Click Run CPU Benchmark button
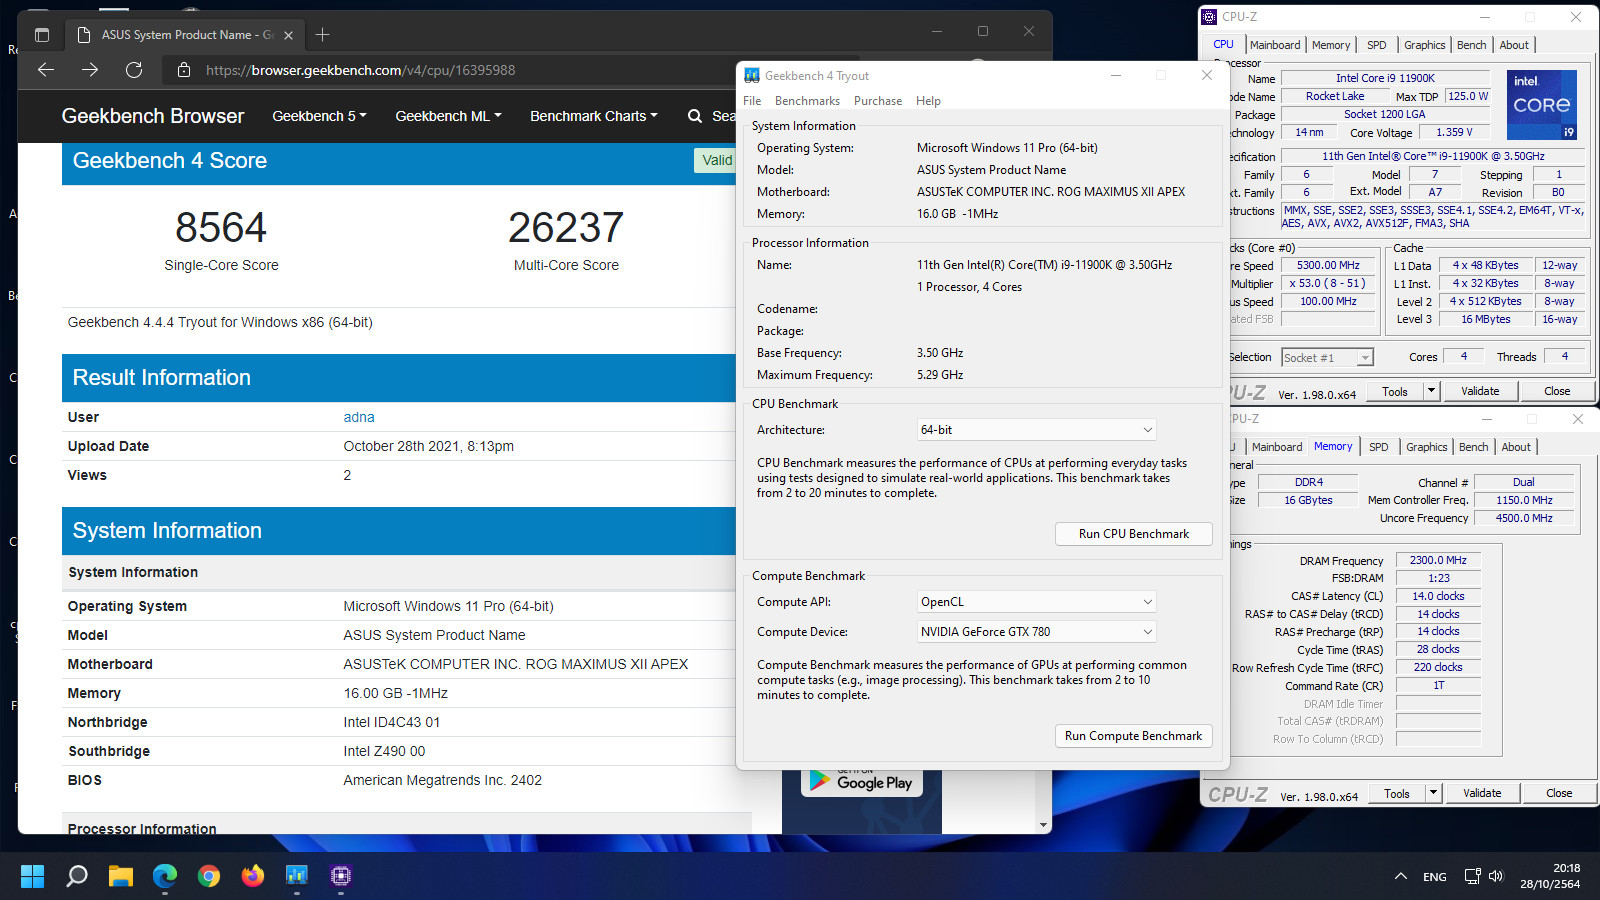This screenshot has height=900, width=1600. point(1134,534)
